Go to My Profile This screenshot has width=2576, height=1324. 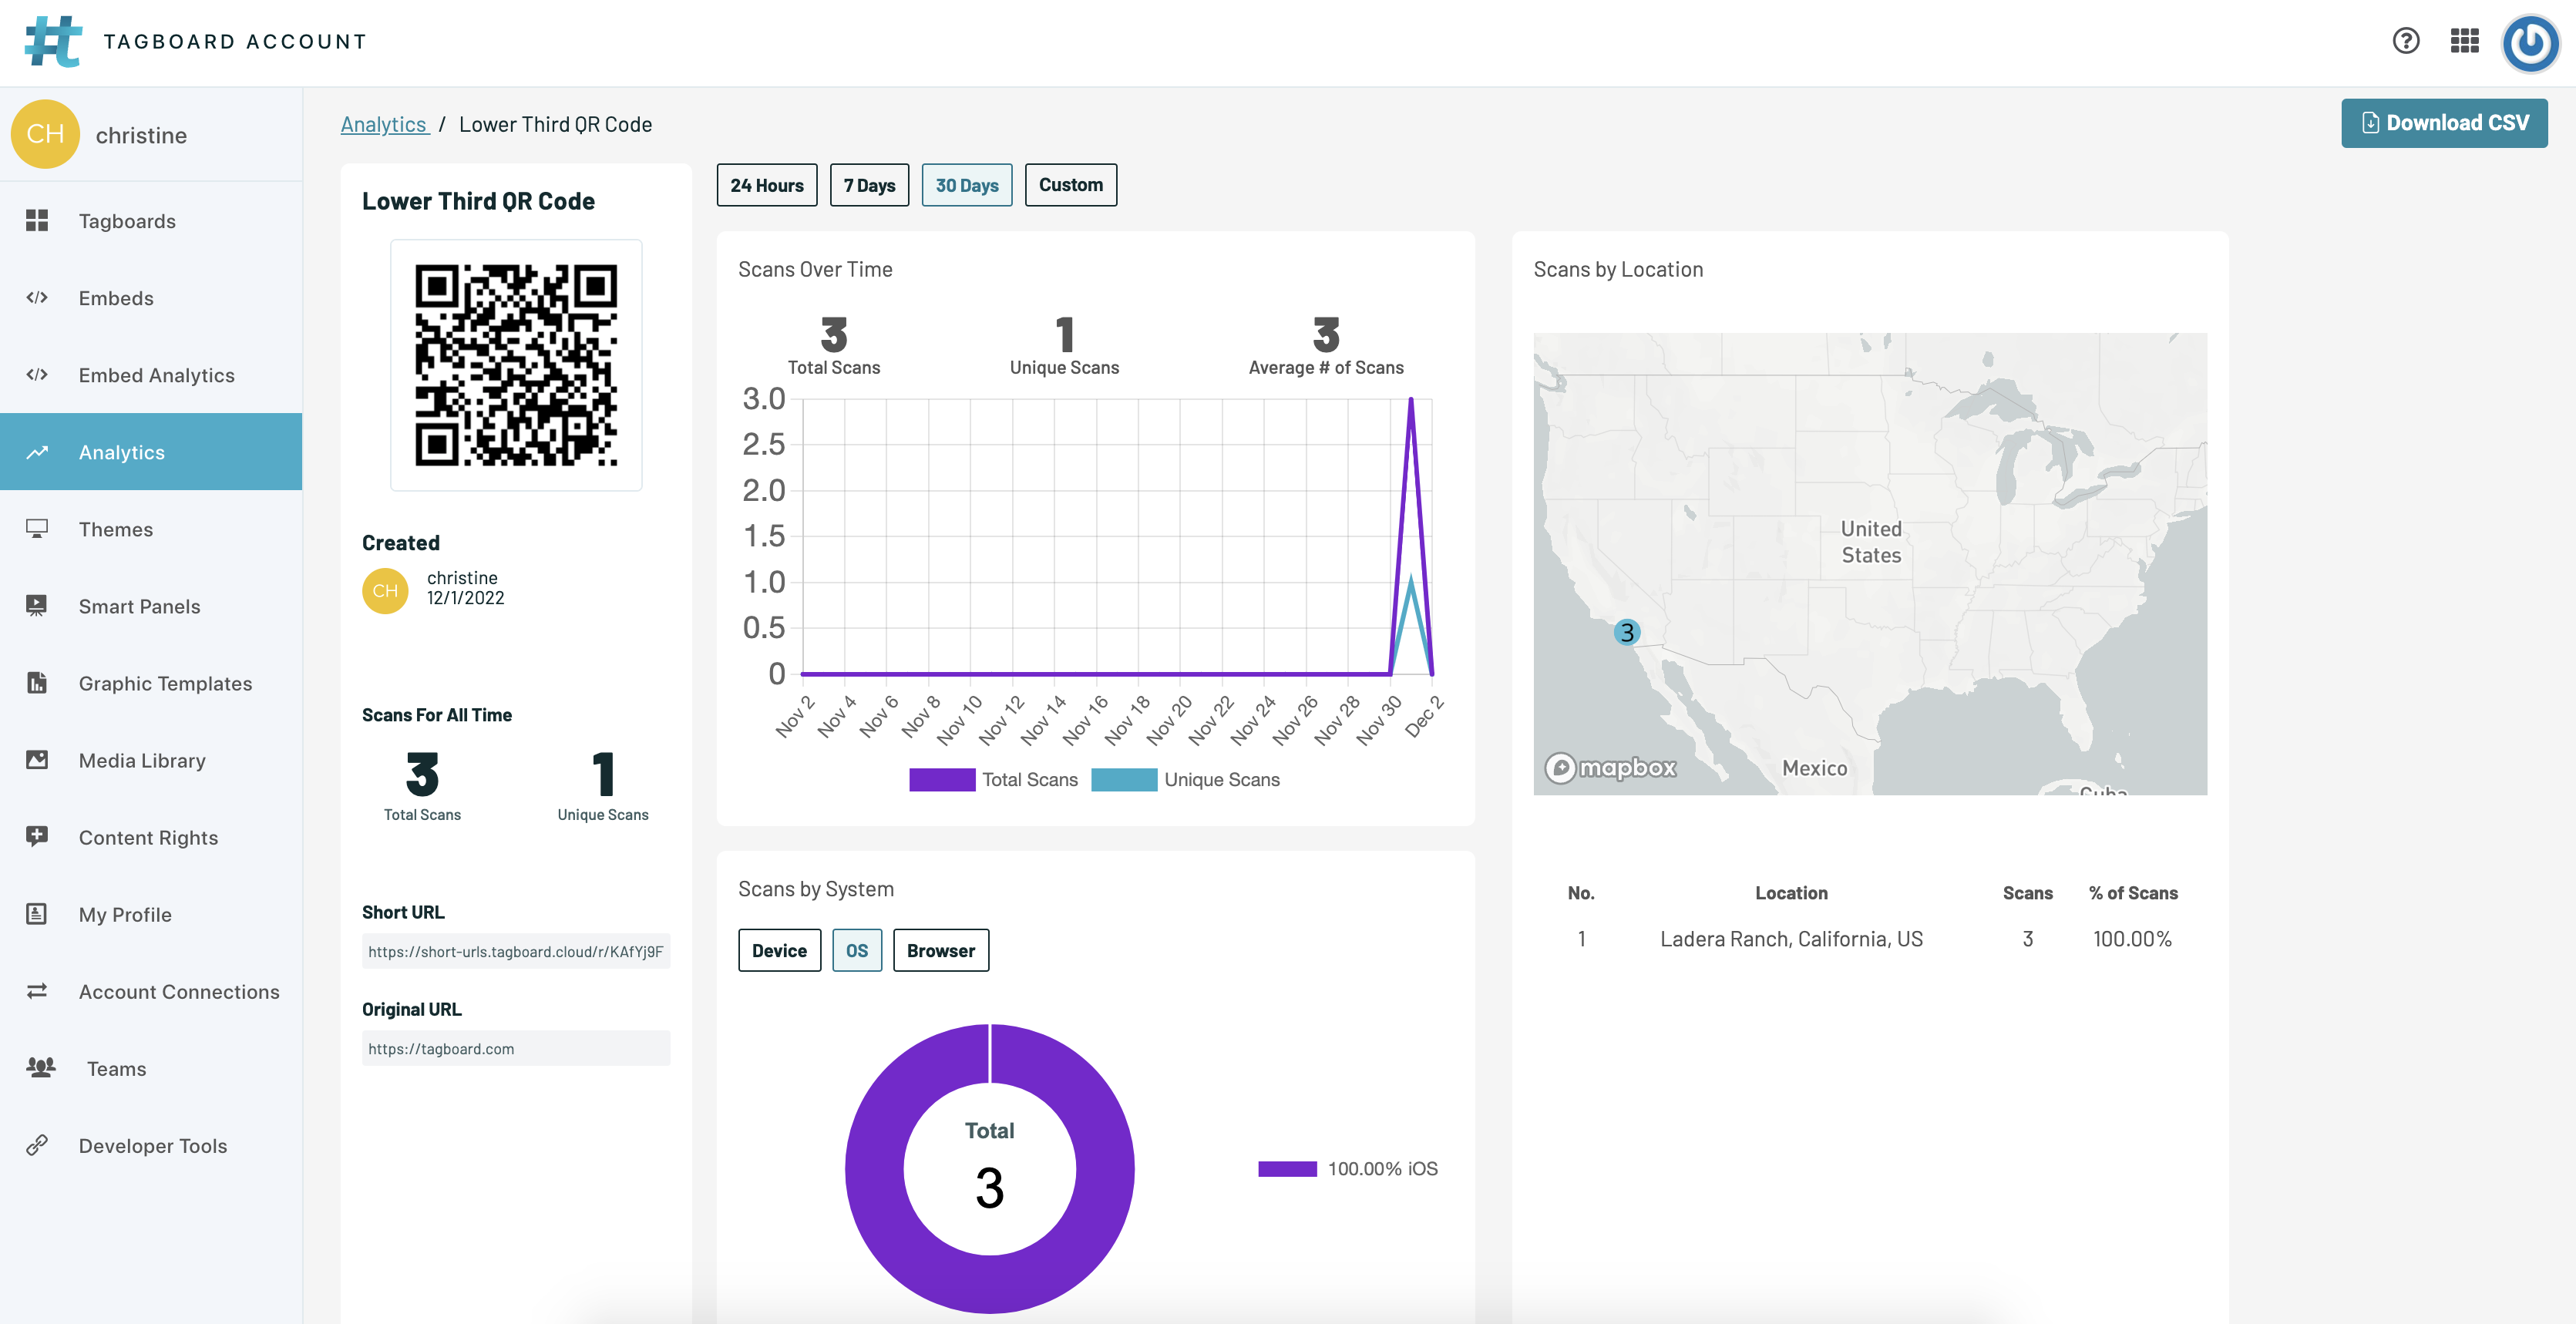pos(151,914)
